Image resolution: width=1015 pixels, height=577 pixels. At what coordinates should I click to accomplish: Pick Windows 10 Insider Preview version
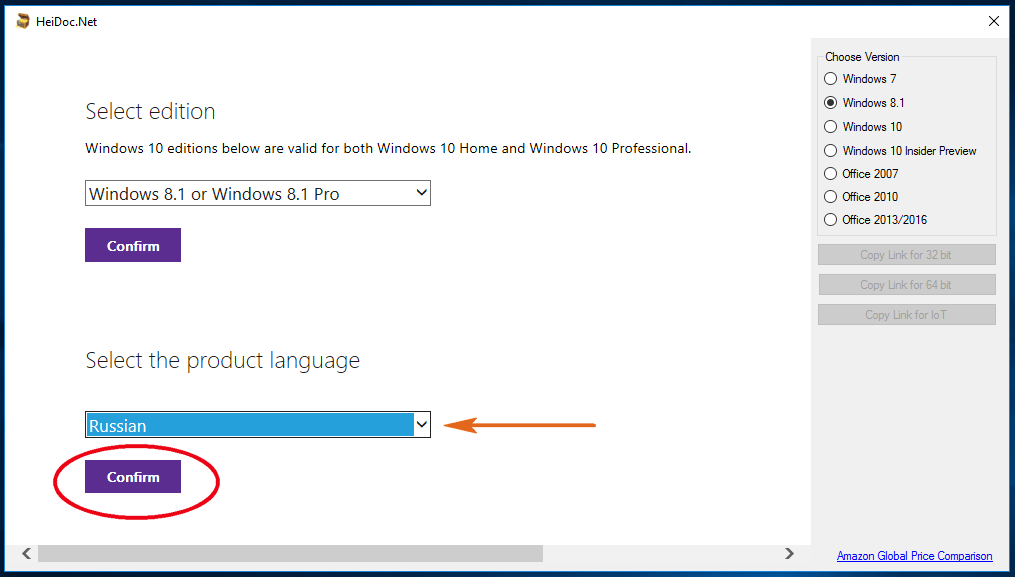click(x=830, y=151)
